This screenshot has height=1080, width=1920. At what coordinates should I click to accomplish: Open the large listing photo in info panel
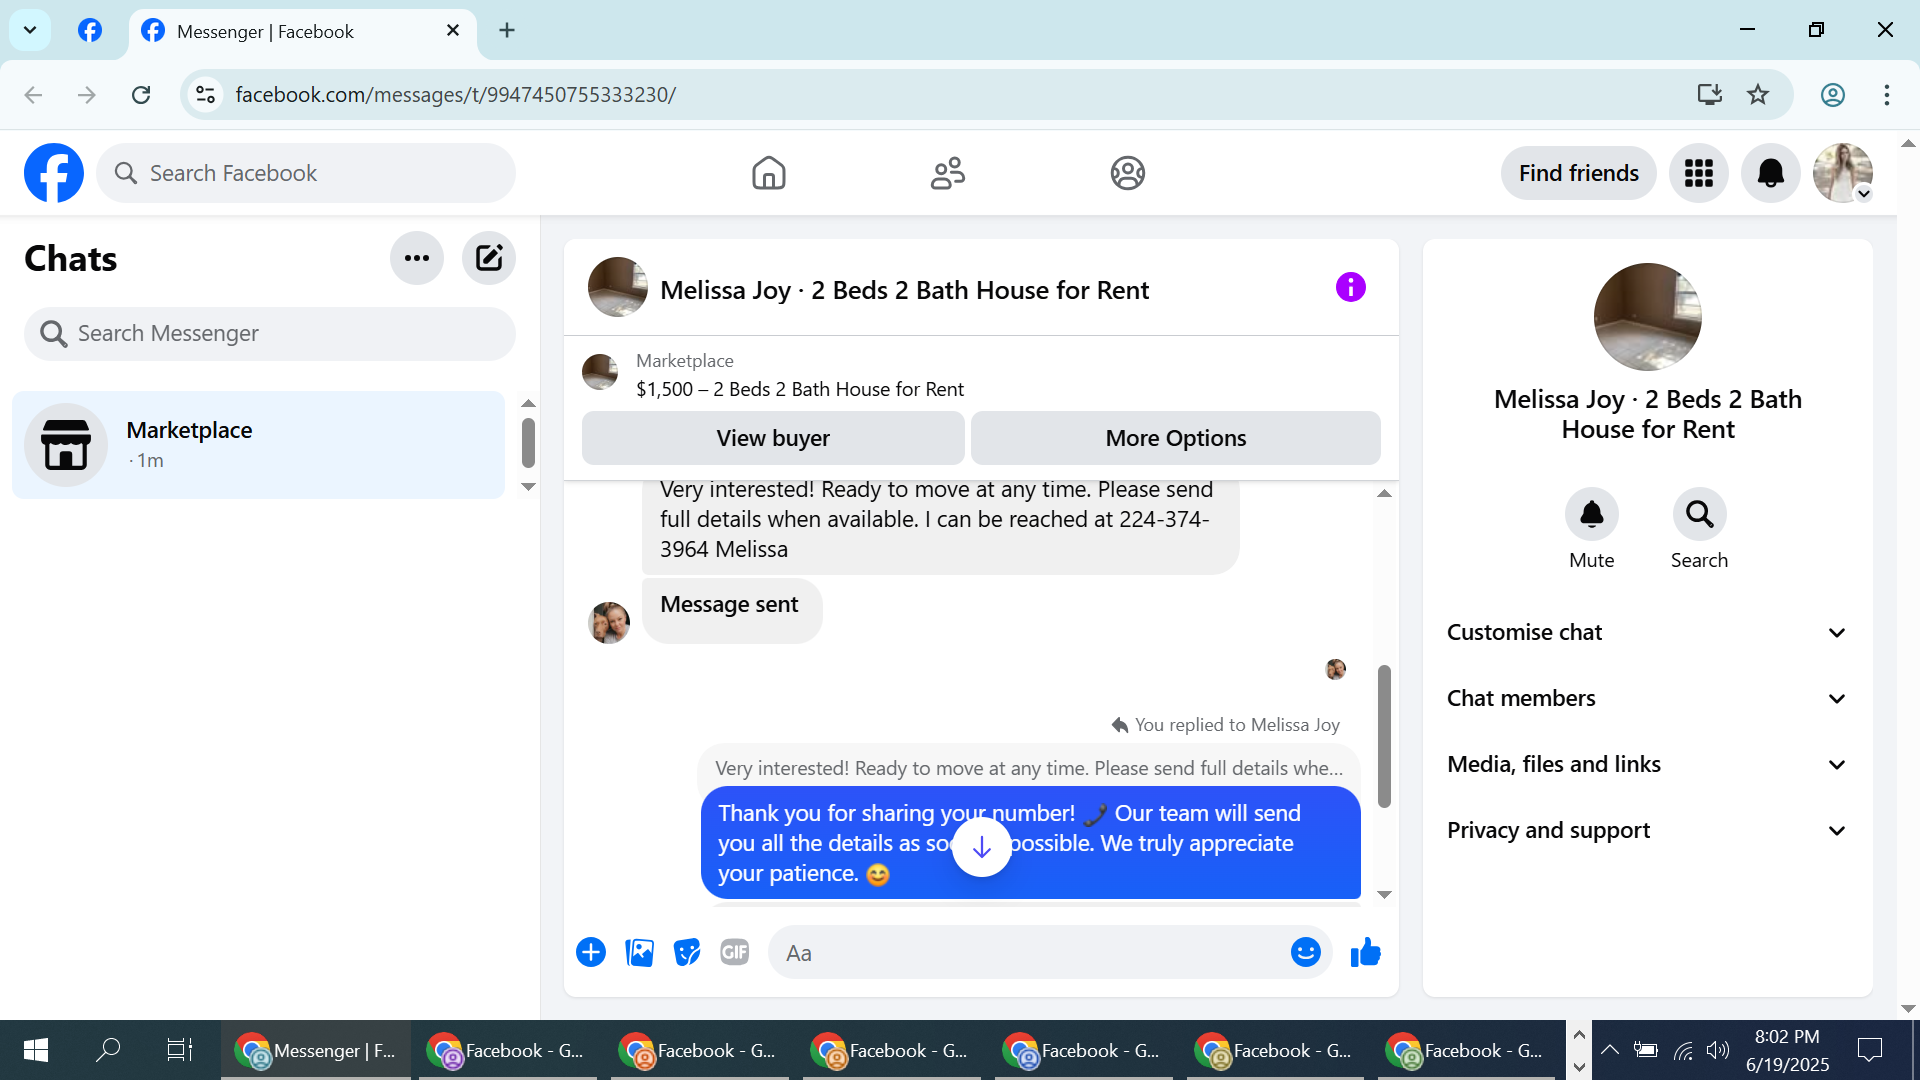click(x=1648, y=317)
